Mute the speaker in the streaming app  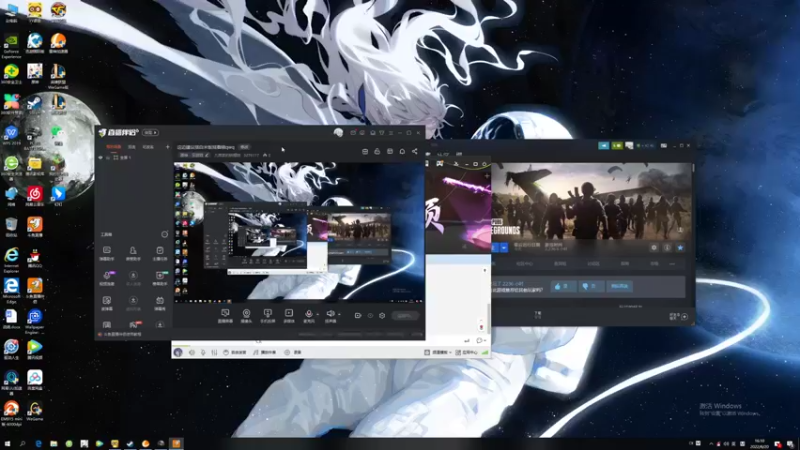pyautogui.click(x=330, y=314)
